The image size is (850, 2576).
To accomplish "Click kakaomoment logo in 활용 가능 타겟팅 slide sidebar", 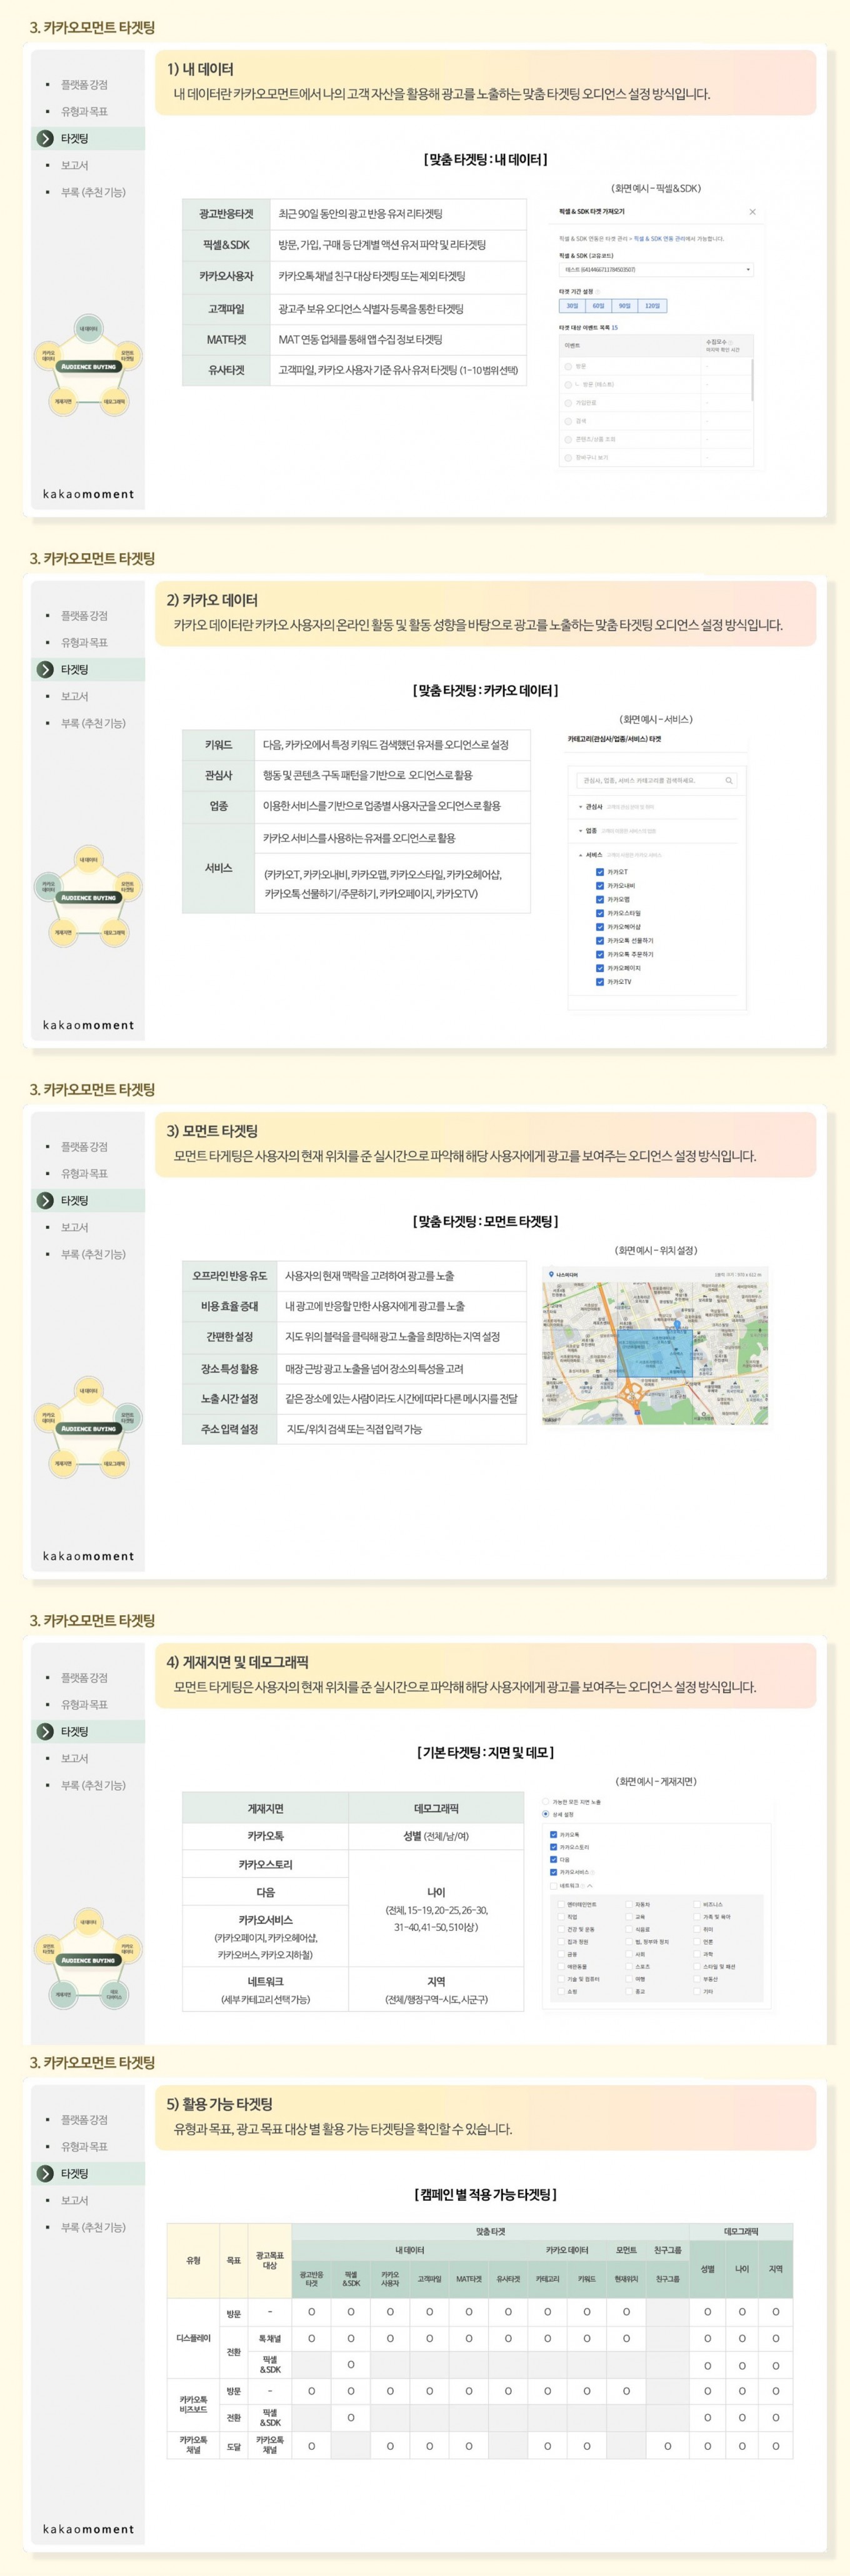I will coord(88,2529).
